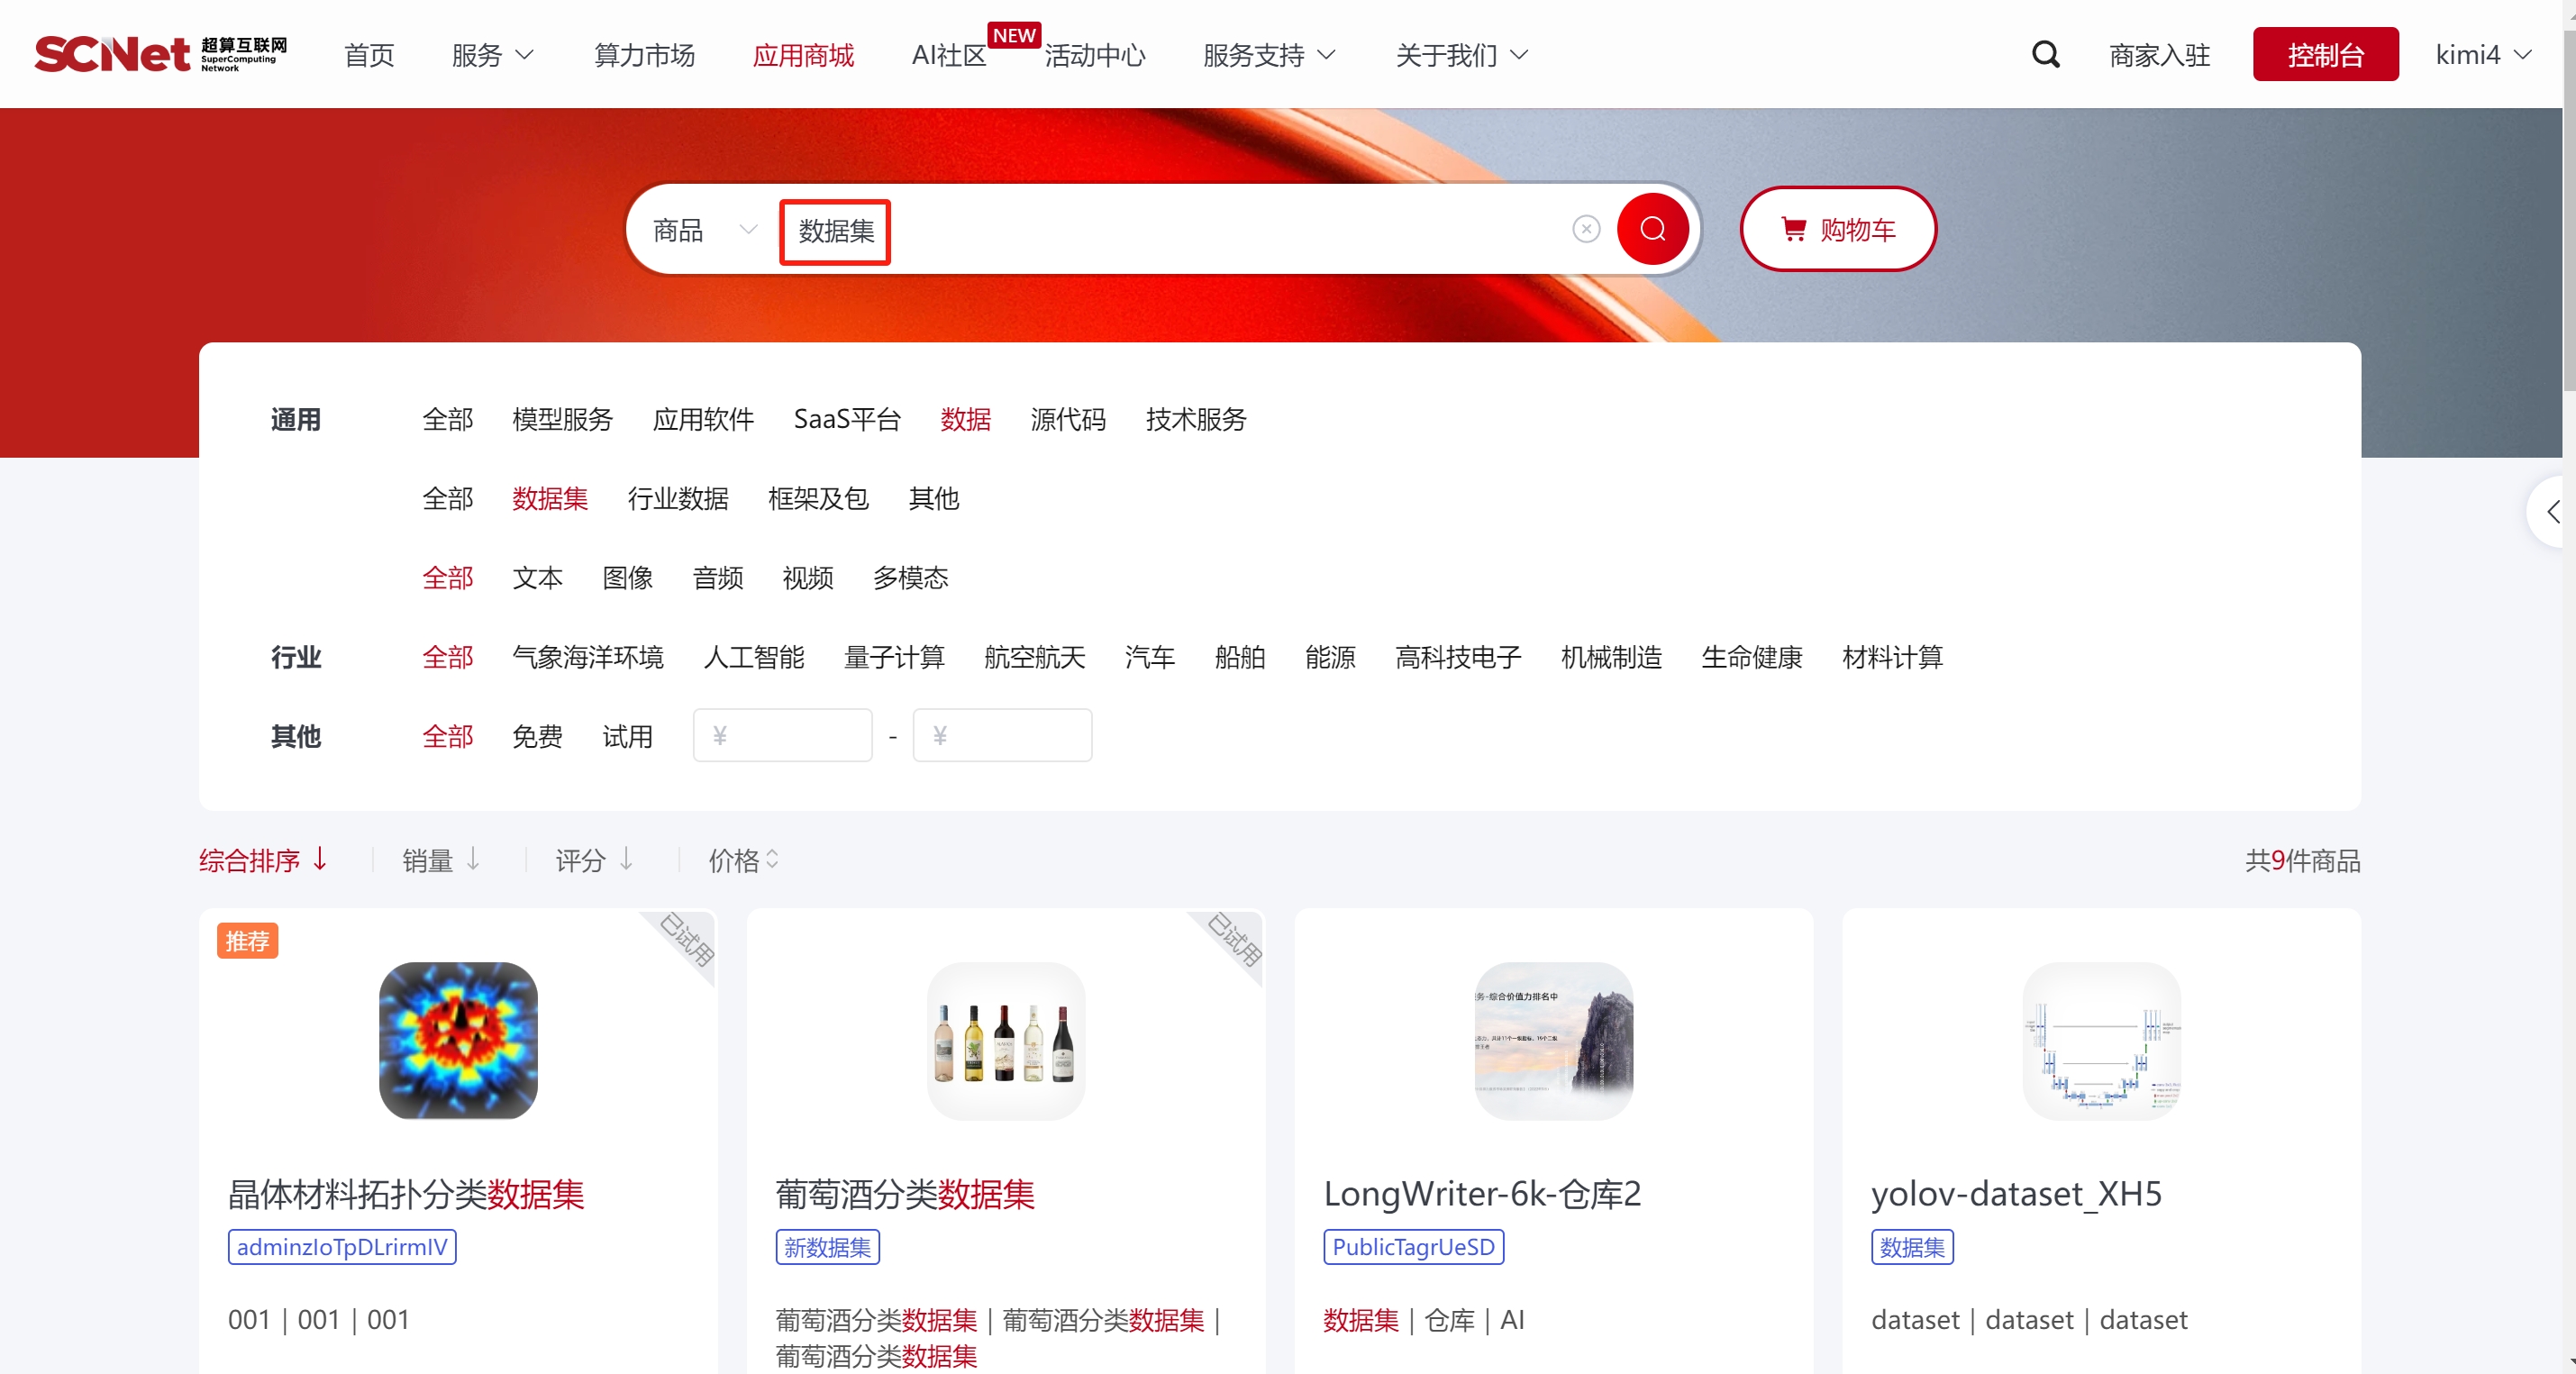
Task: Click the minimum price input field
Action: point(783,736)
